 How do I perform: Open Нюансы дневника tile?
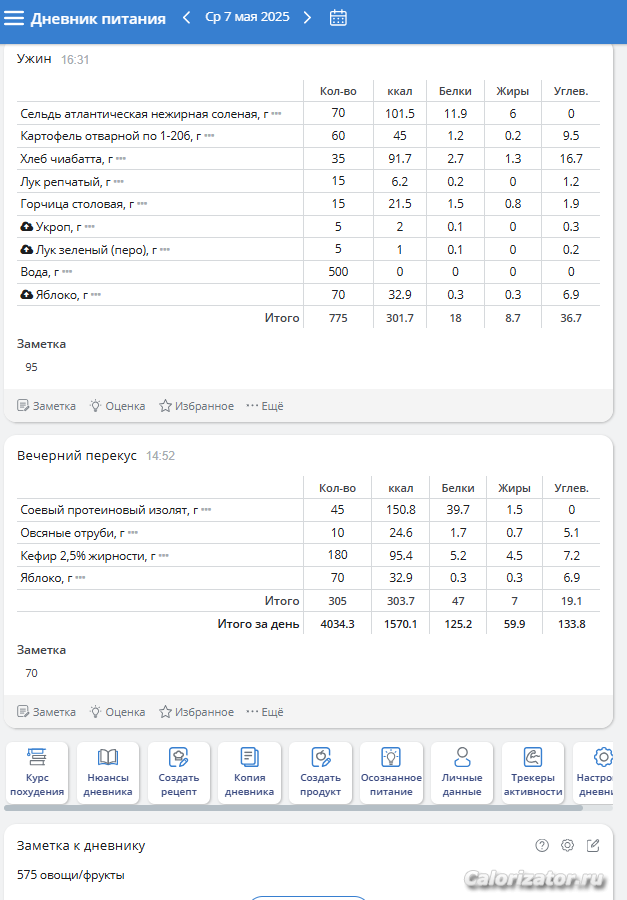click(x=108, y=773)
